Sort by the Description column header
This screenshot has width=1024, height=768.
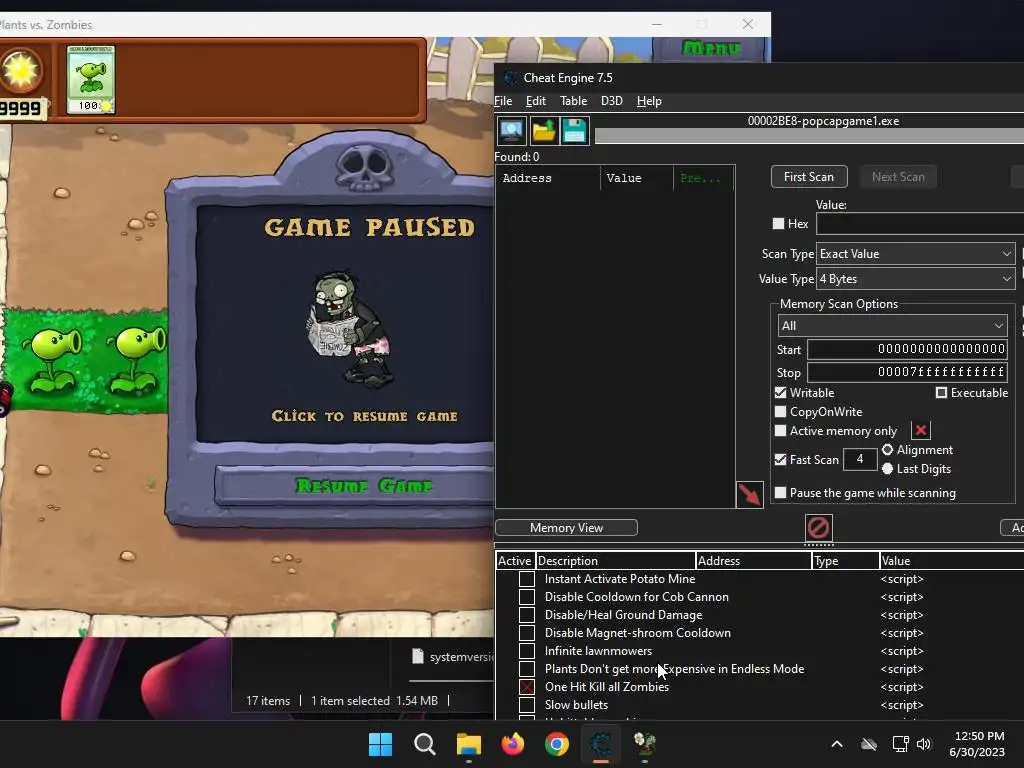616,560
